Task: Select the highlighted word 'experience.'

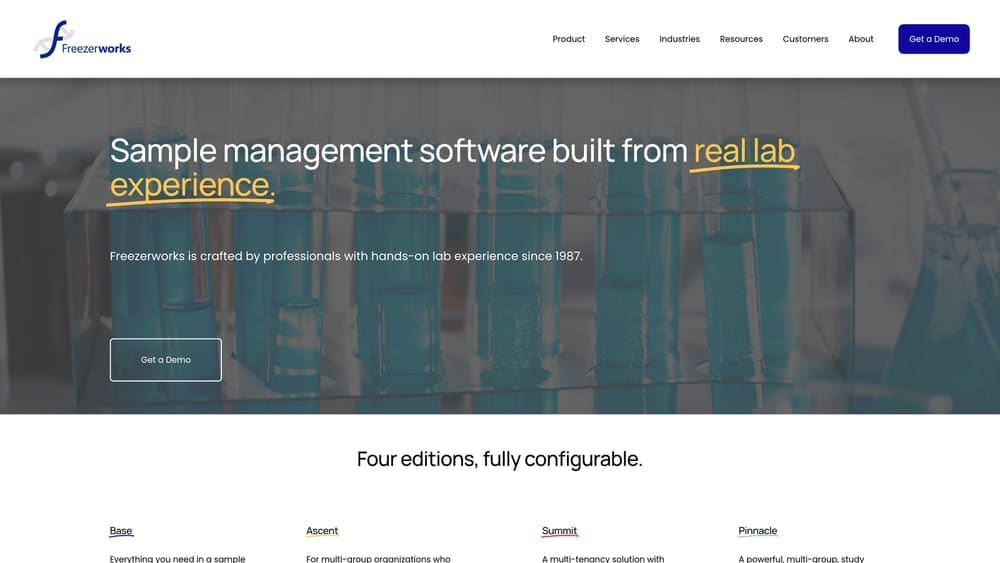Action: (x=193, y=185)
